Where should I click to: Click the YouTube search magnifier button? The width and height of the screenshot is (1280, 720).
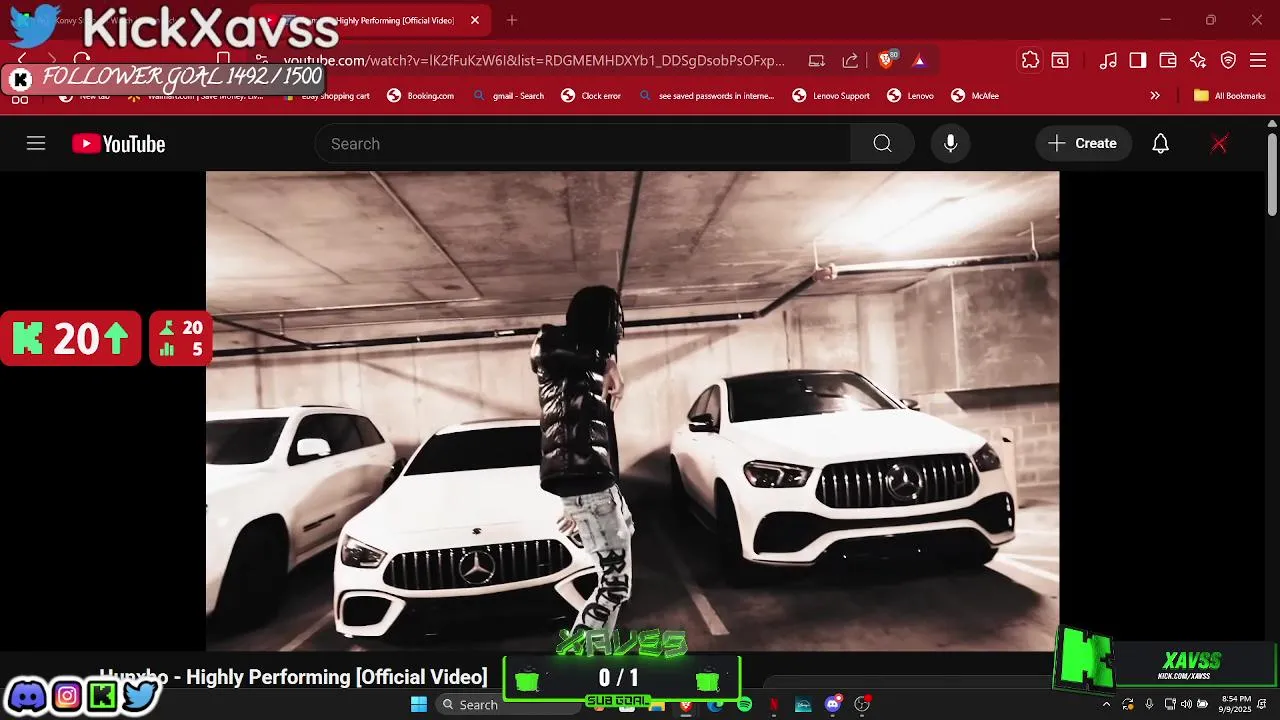point(882,144)
